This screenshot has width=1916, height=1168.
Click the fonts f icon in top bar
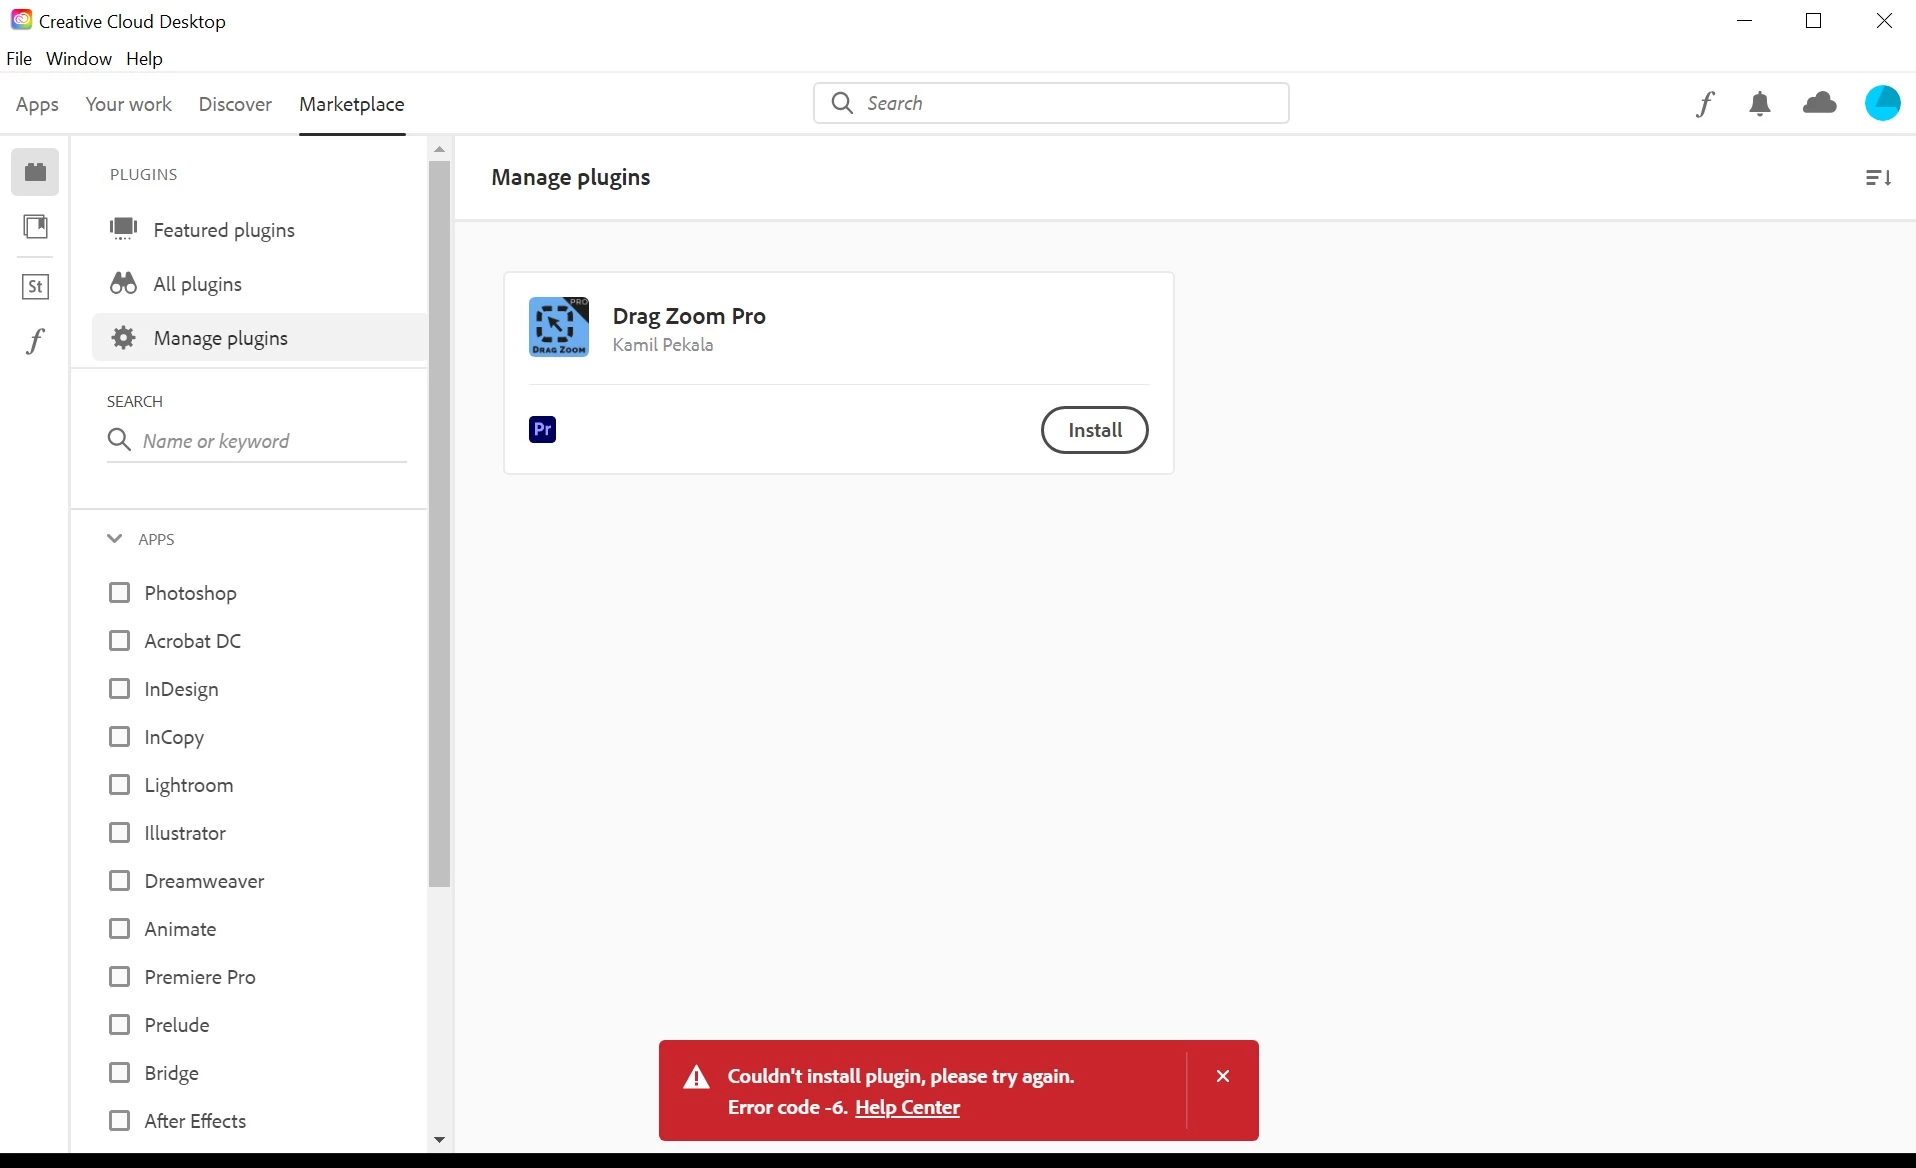coord(1705,103)
